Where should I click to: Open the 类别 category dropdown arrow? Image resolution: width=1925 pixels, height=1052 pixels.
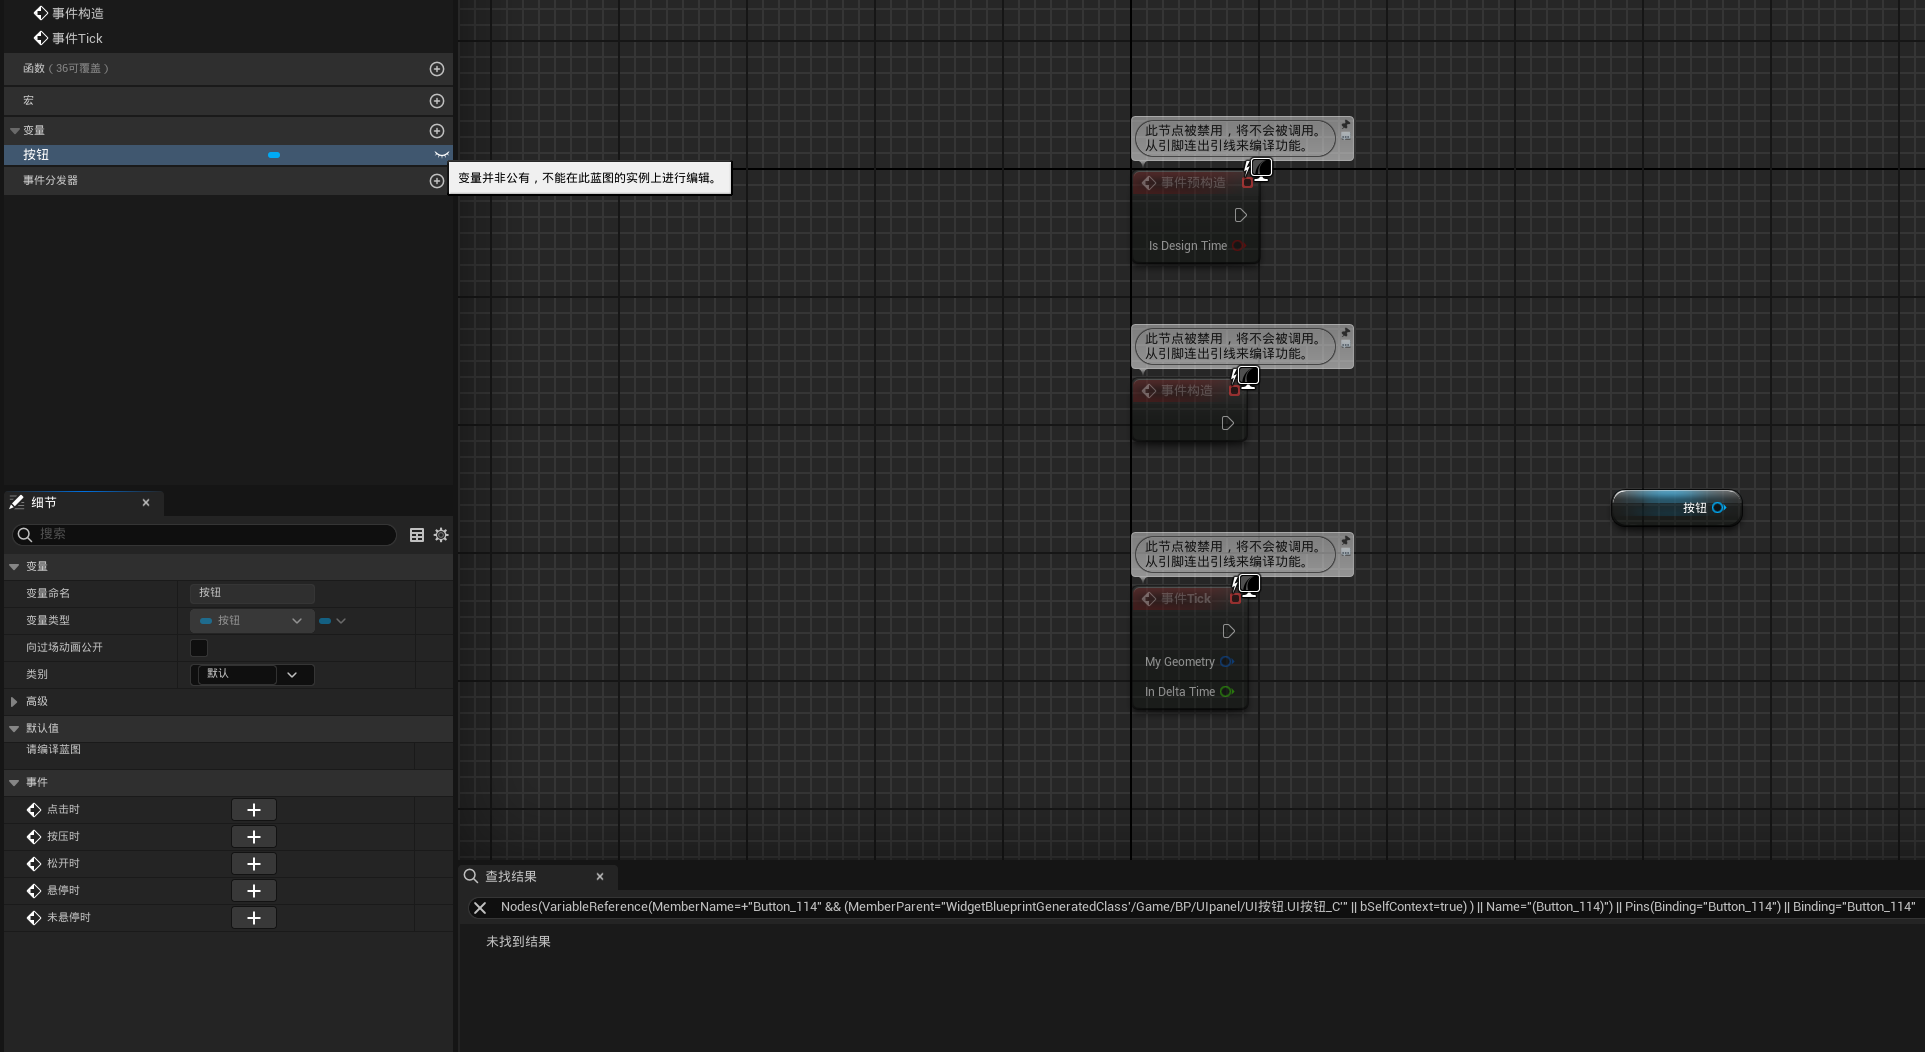coord(292,675)
